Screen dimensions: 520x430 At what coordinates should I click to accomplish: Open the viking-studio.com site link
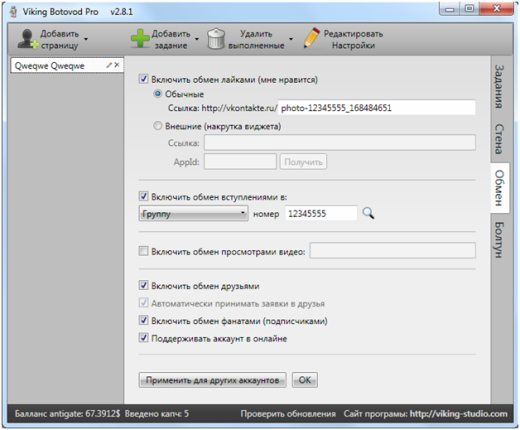[x=458, y=414]
